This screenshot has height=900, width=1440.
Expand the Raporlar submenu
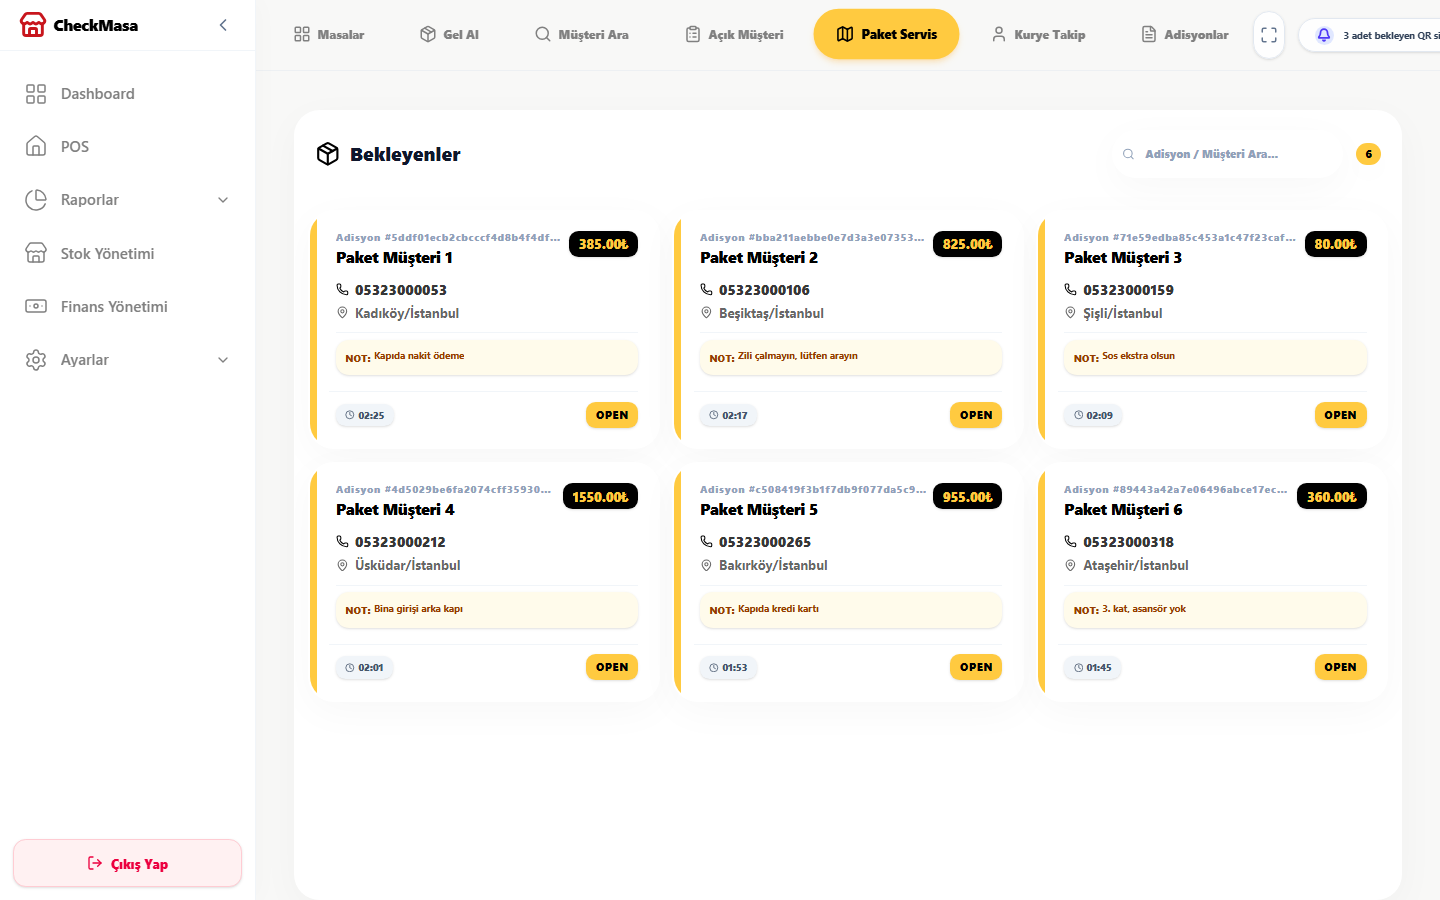point(127,200)
